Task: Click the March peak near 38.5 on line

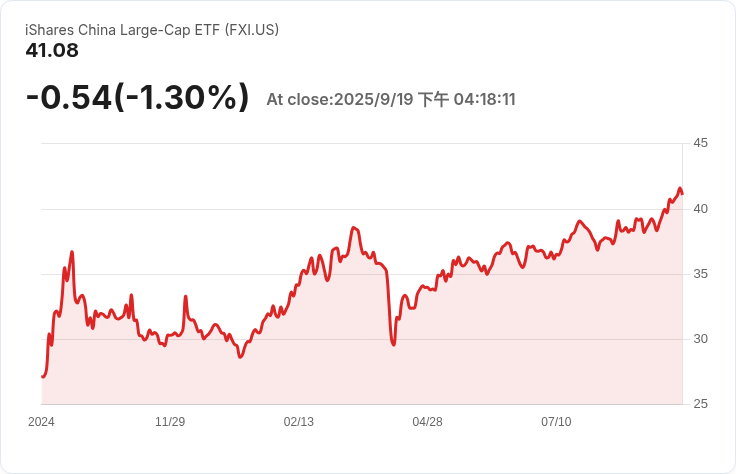Action: [x=354, y=228]
